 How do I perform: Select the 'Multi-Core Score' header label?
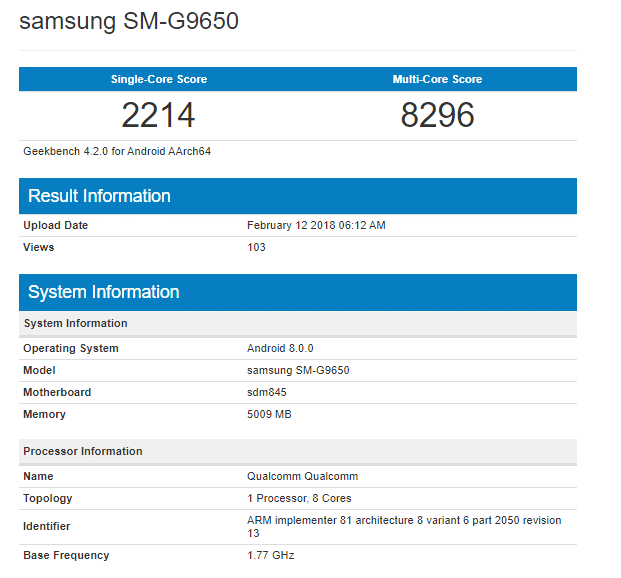437,79
